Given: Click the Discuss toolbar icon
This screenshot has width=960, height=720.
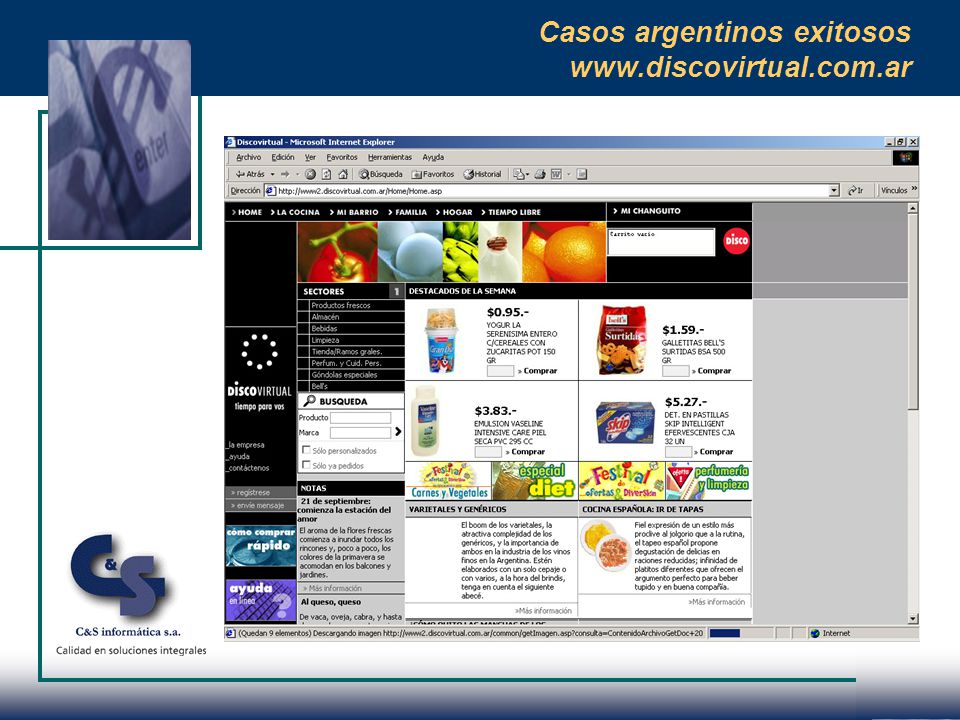Looking at the screenshot, I should [x=582, y=174].
